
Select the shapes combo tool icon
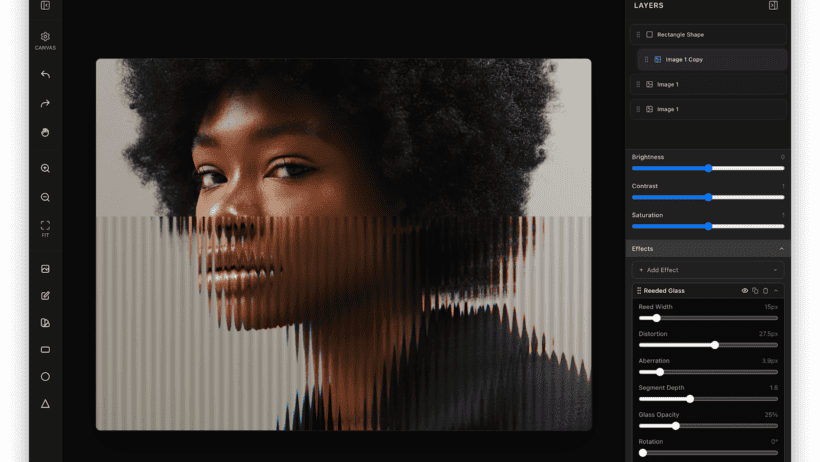pos(45,323)
